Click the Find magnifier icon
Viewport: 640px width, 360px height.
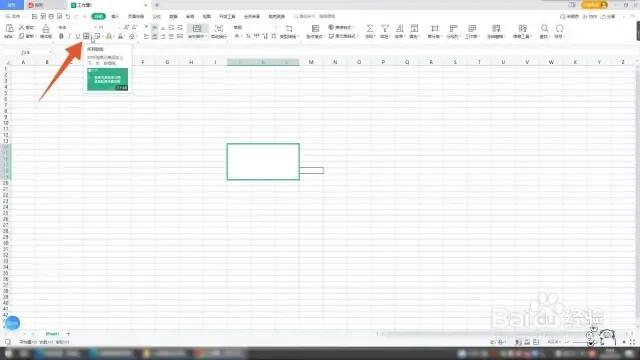[x=544, y=28]
